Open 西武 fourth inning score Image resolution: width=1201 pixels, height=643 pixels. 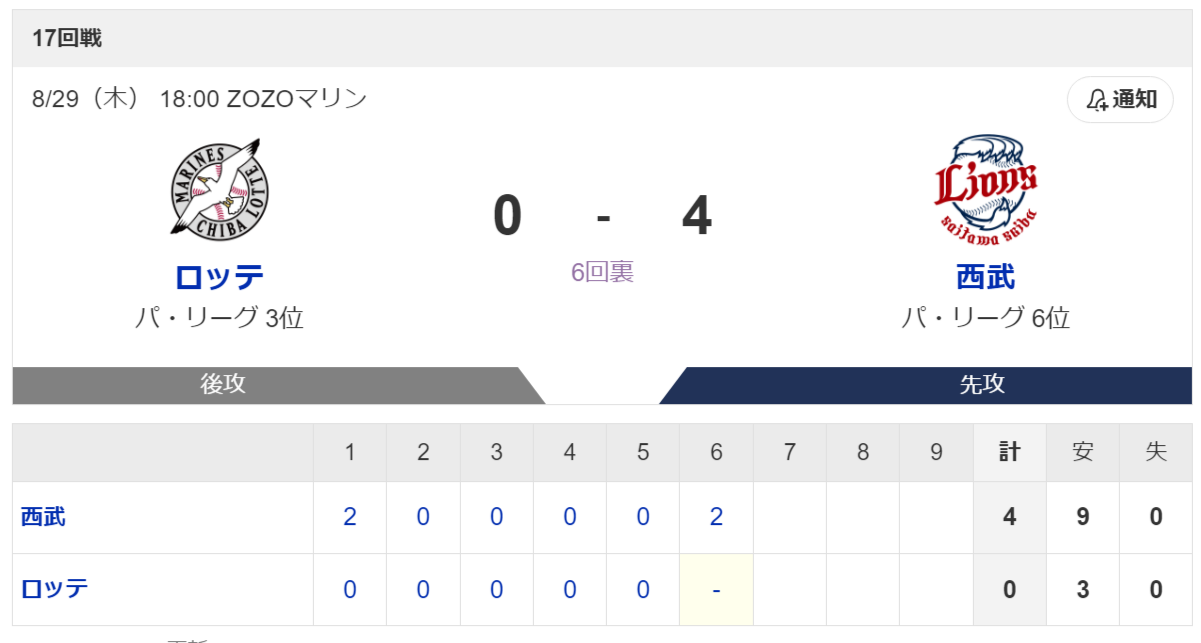click(x=570, y=517)
